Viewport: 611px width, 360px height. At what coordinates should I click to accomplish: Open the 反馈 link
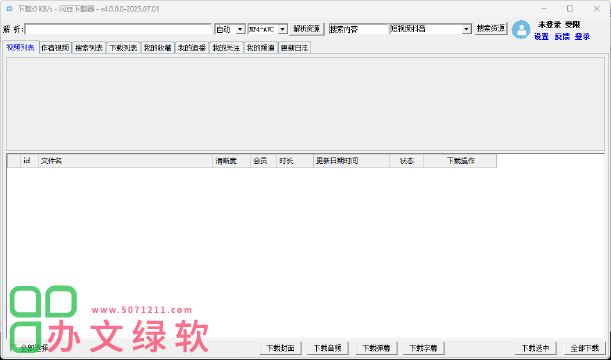tap(562, 37)
